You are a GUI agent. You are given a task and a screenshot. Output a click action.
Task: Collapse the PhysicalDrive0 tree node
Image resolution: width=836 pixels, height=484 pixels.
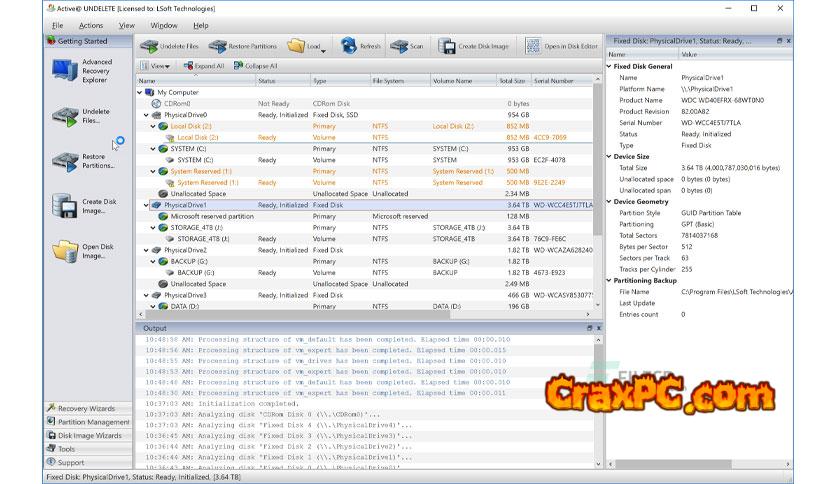[142, 115]
